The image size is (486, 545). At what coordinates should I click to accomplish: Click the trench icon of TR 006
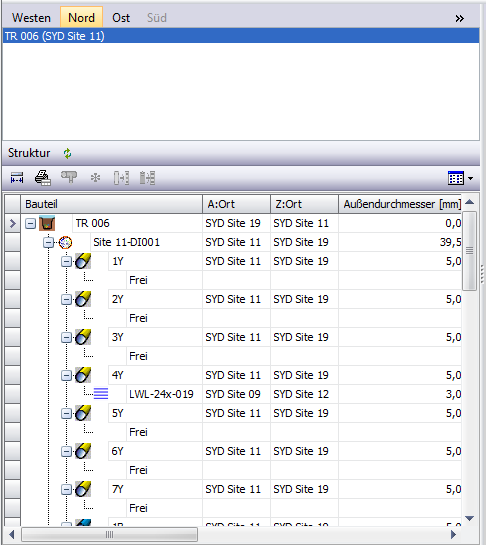click(x=47, y=223)
